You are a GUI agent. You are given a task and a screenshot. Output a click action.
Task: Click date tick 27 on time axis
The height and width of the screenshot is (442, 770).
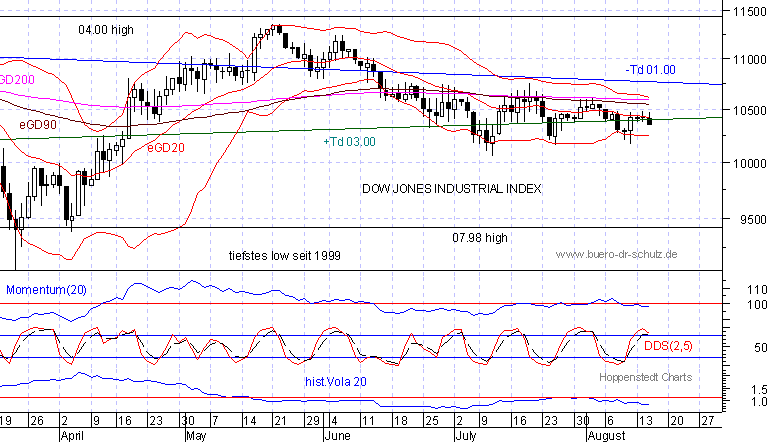click(708, 421)
